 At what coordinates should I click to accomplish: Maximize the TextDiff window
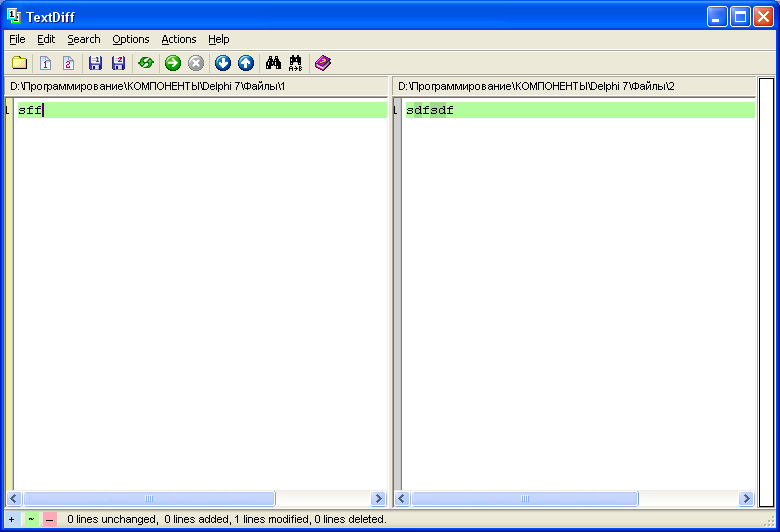point(740,17)
